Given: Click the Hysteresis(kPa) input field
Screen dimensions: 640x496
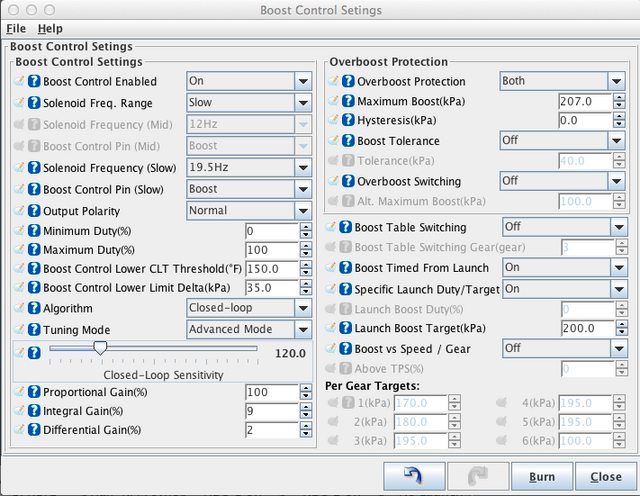Looking at the screenshot, I should [x=585, y=120].
